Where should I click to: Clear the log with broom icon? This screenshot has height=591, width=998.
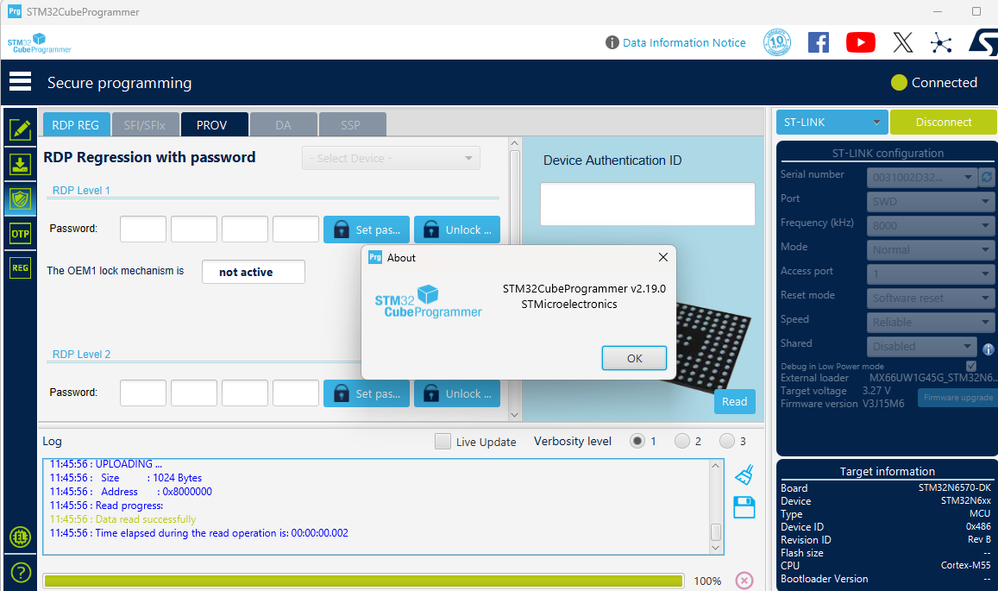744,475
